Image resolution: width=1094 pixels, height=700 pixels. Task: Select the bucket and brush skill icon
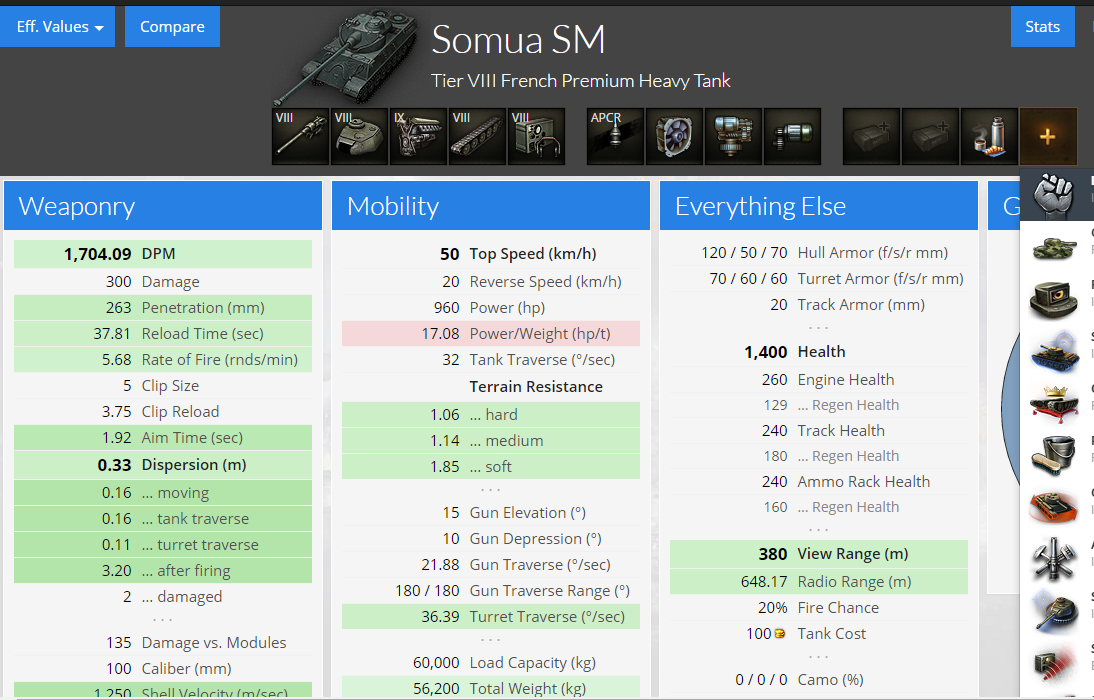[1054, 455]
